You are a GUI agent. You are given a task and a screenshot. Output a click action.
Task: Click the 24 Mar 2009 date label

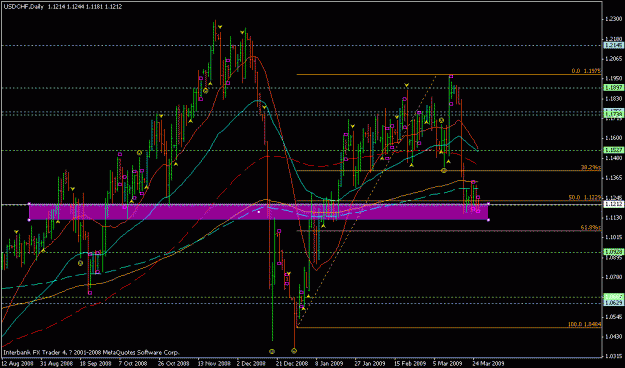[488, 364]
